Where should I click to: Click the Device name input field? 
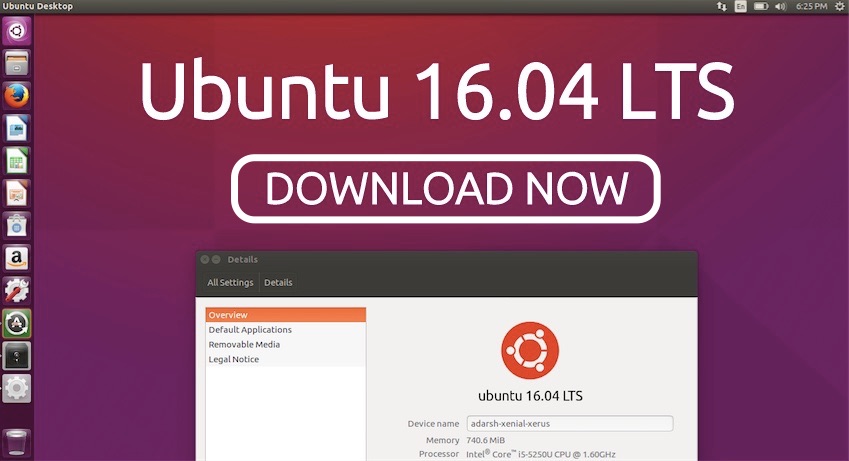pyautogui.click(x=570, y=424)
